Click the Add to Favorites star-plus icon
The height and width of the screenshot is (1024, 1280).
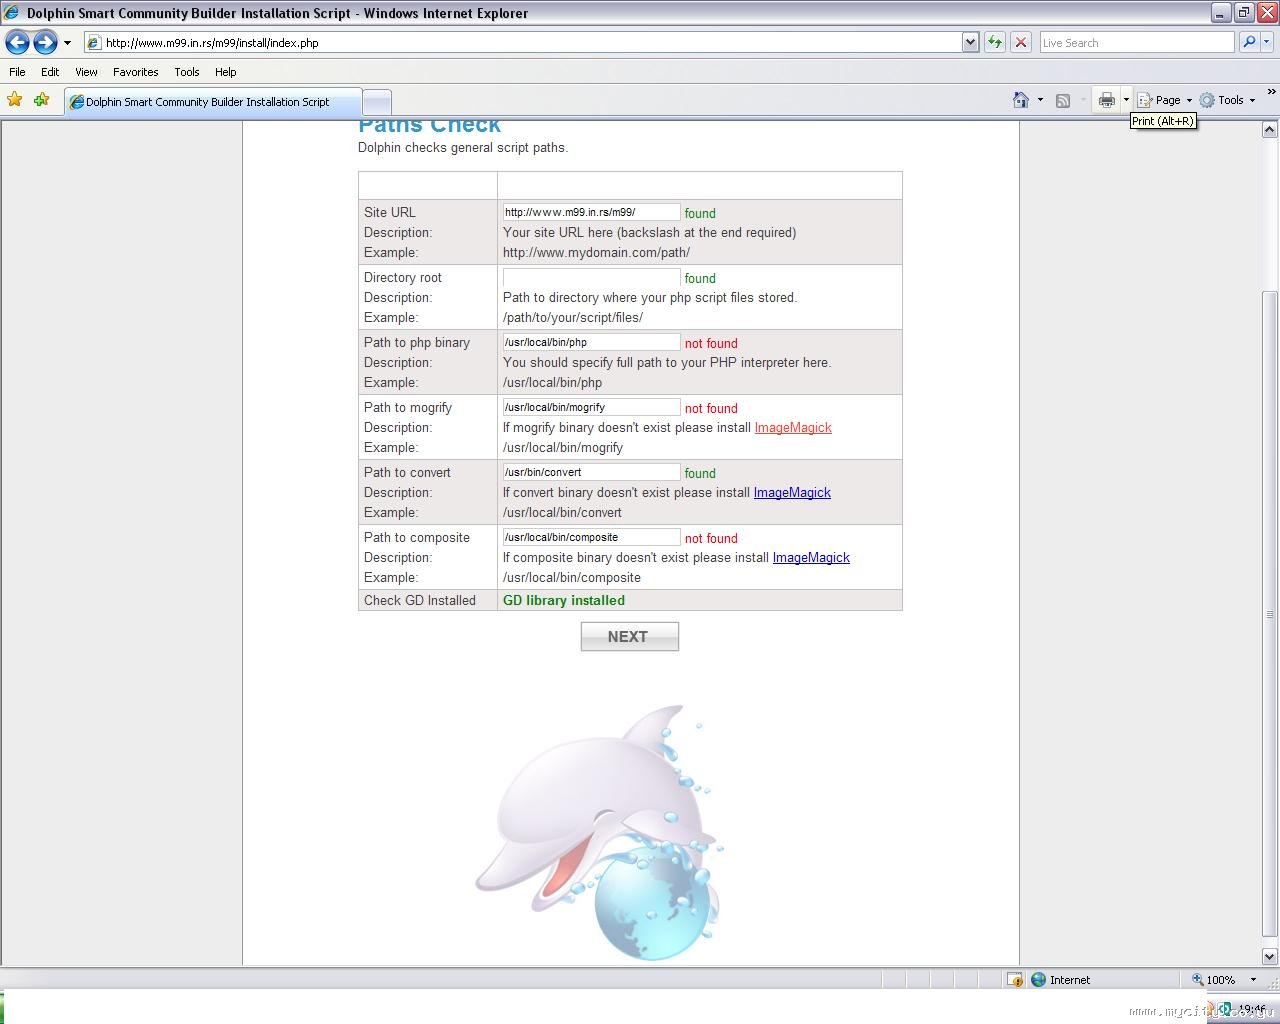(x=41, y=100)
